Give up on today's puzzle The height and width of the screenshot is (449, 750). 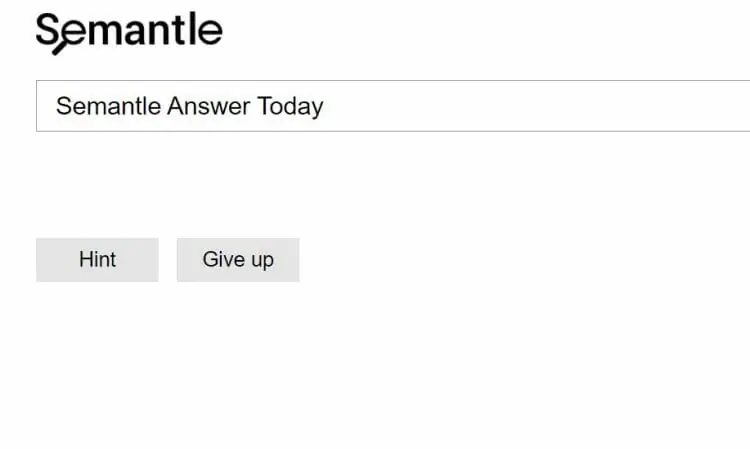[238, 260]
